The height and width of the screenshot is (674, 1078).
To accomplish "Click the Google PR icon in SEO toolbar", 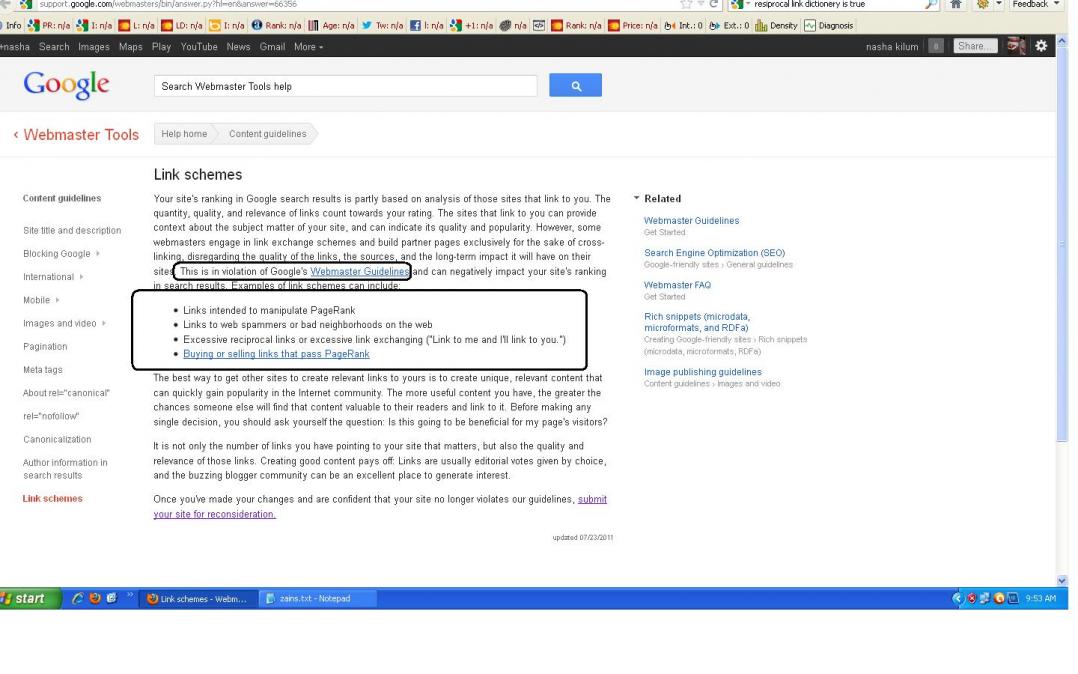I will 33,25.
